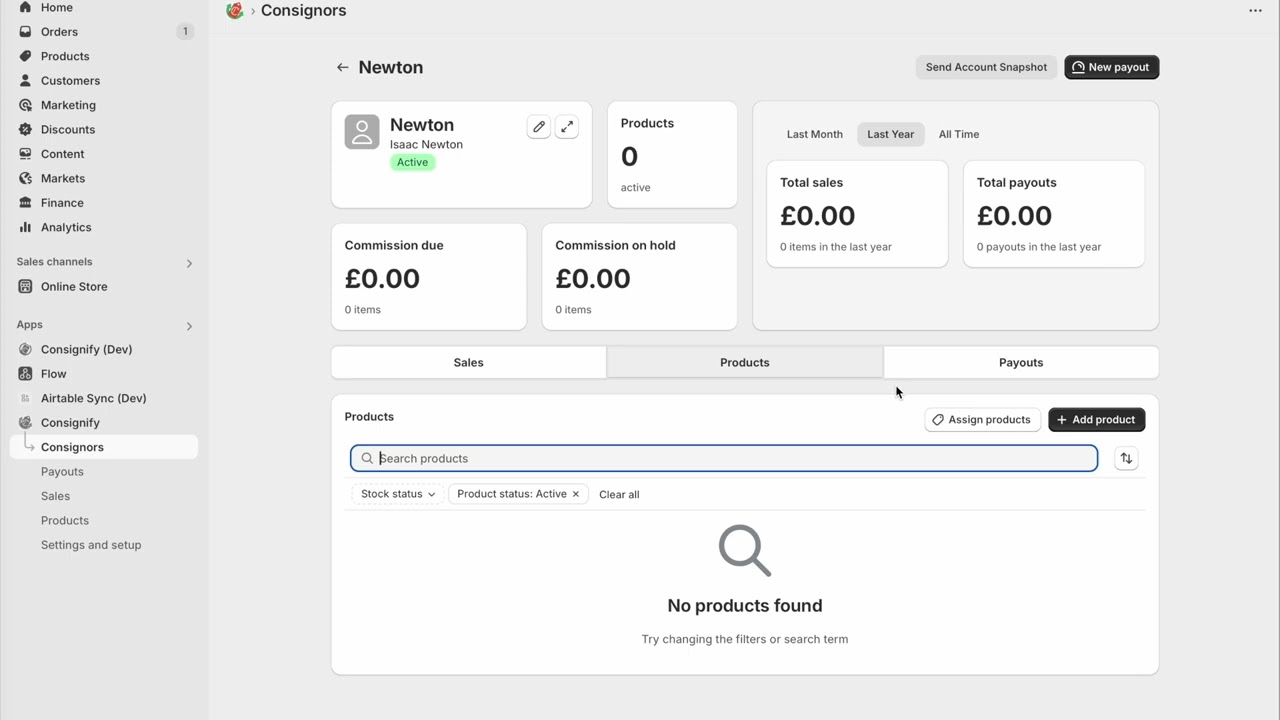The image size is (1280, 720).
Task: Click the Assign products button
Action: 983,420
